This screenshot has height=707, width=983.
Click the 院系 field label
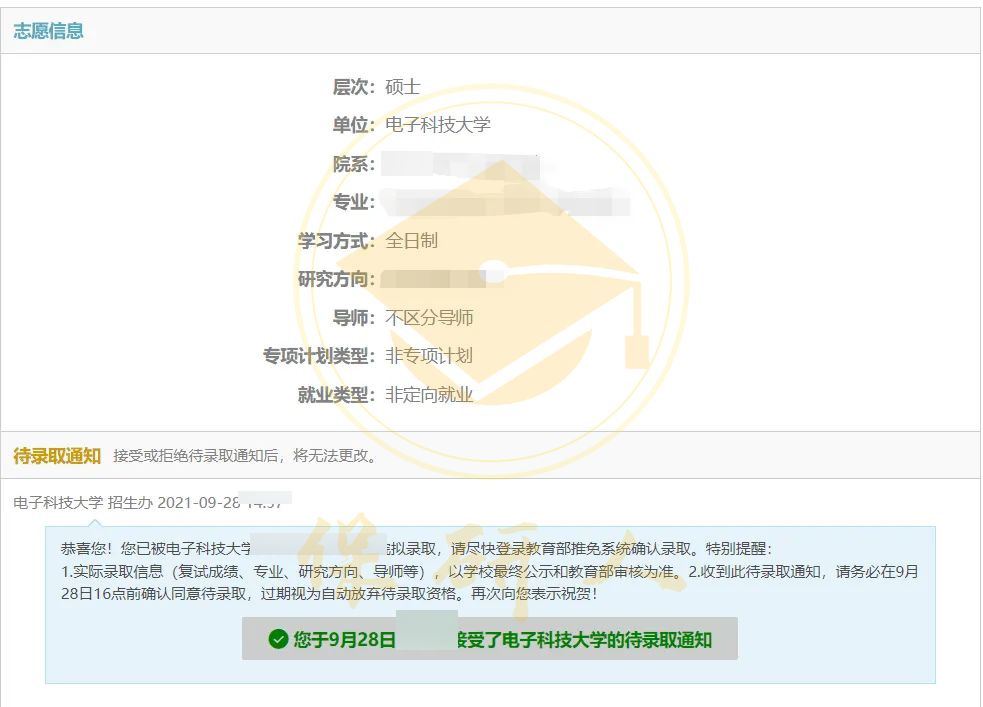tap(354, 164)
